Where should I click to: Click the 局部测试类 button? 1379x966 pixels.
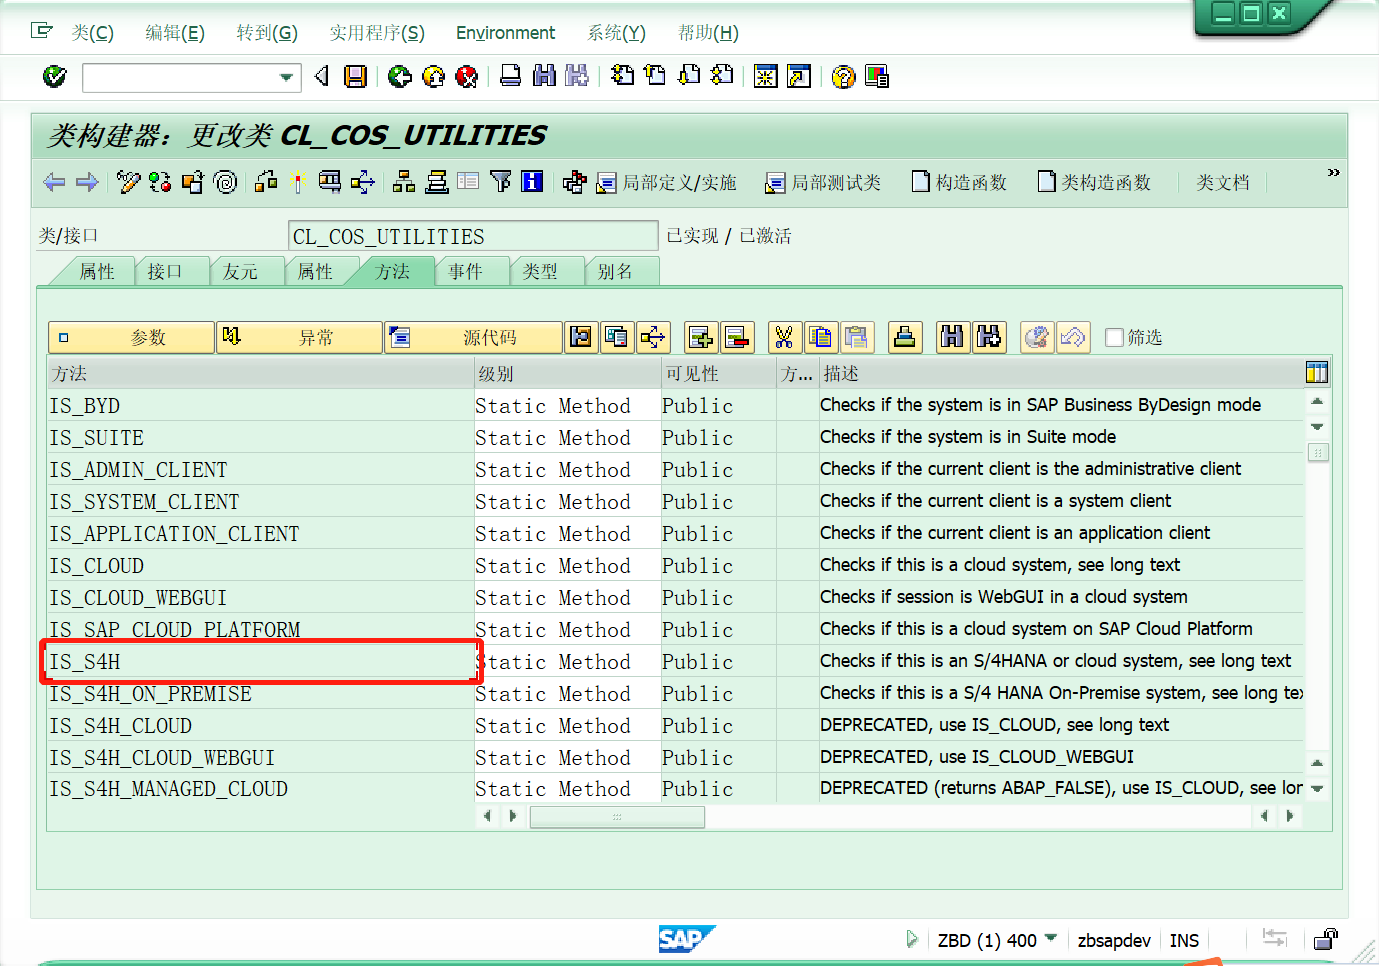point(823,183)
